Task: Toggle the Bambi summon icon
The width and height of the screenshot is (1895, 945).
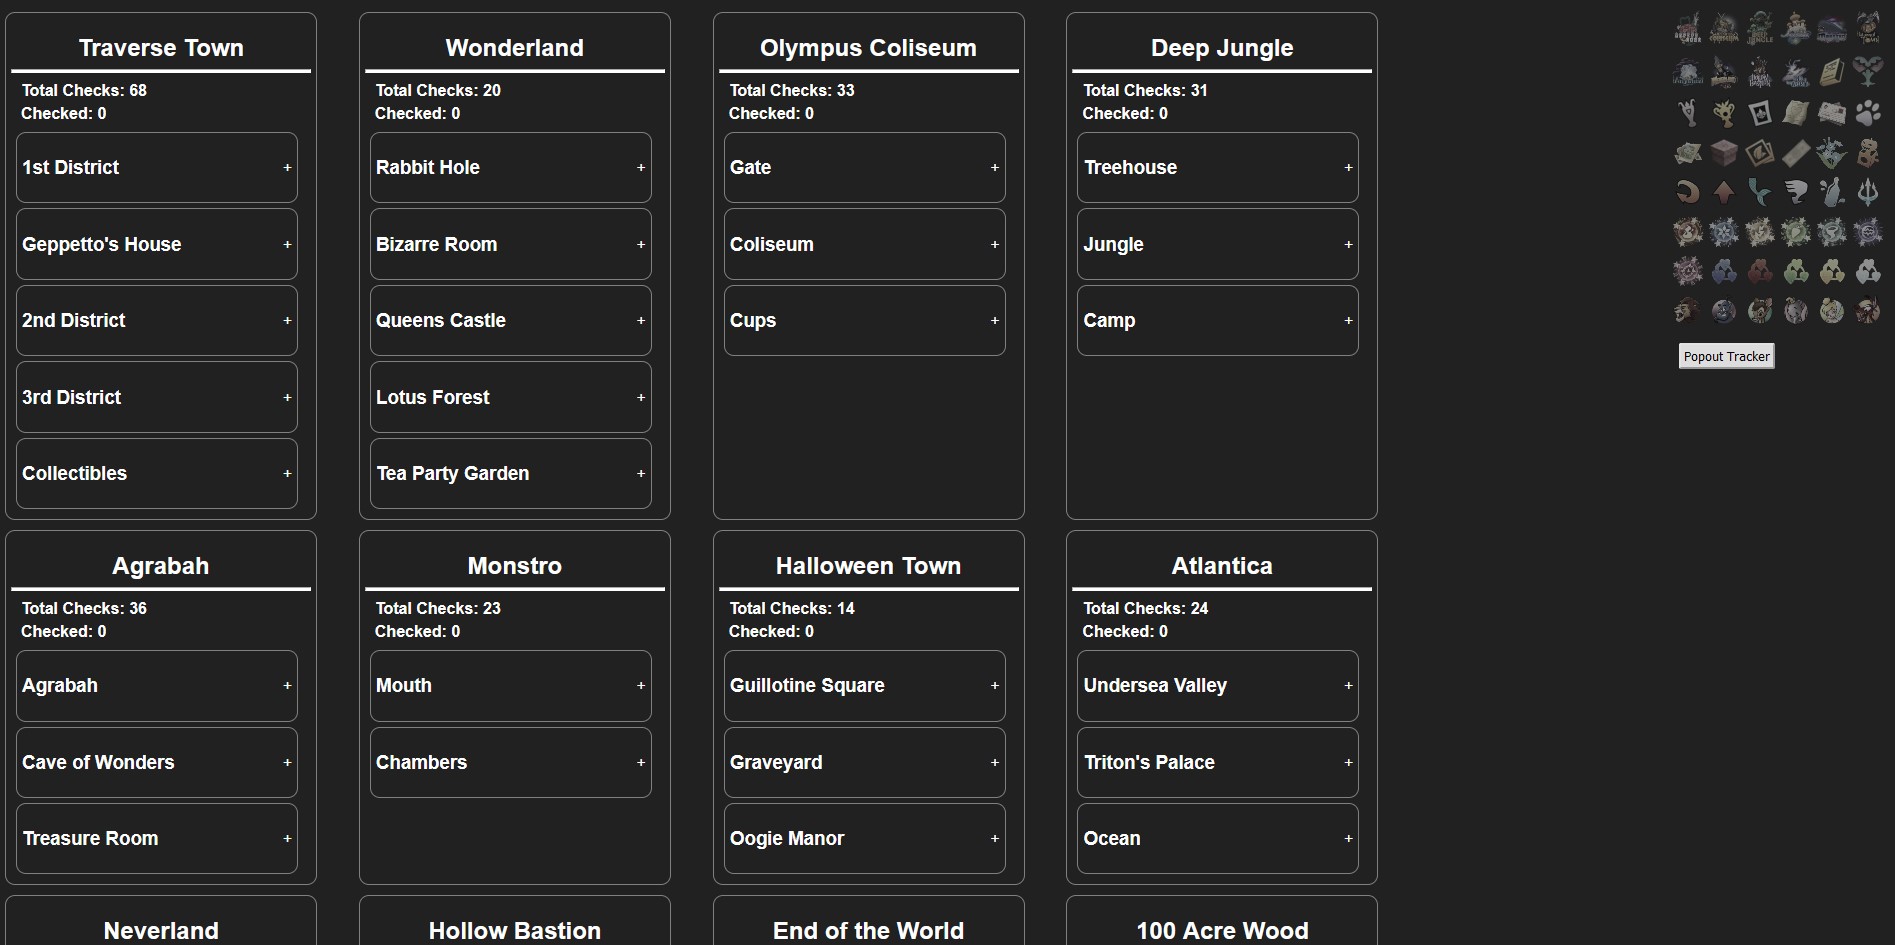Action: (x=1761, y=311)
